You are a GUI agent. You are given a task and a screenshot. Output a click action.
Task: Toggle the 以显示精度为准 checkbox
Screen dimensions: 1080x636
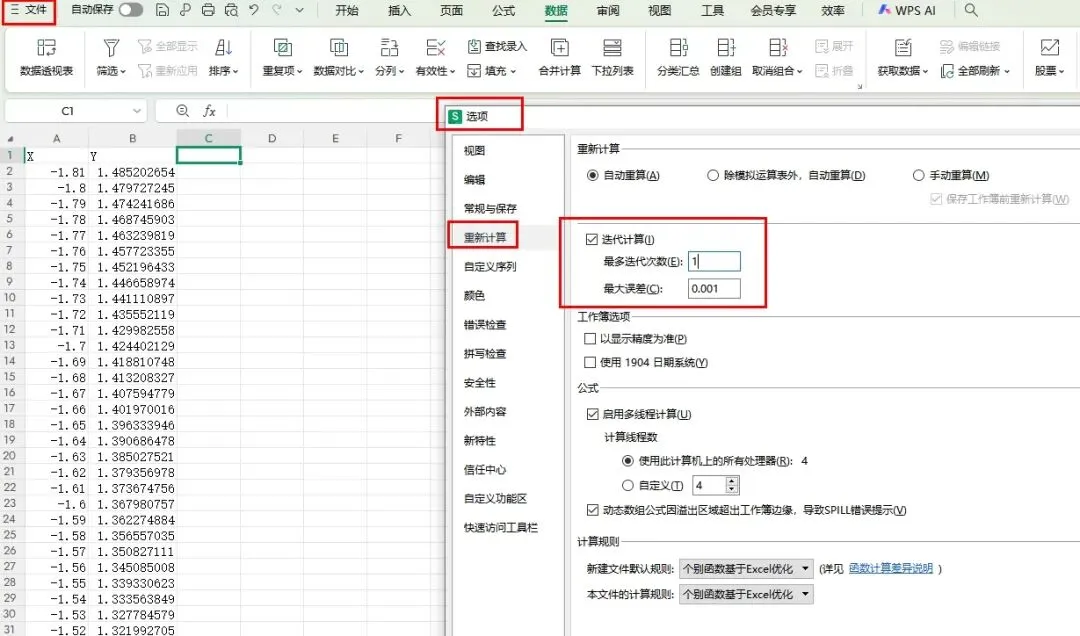coord(590,338)
